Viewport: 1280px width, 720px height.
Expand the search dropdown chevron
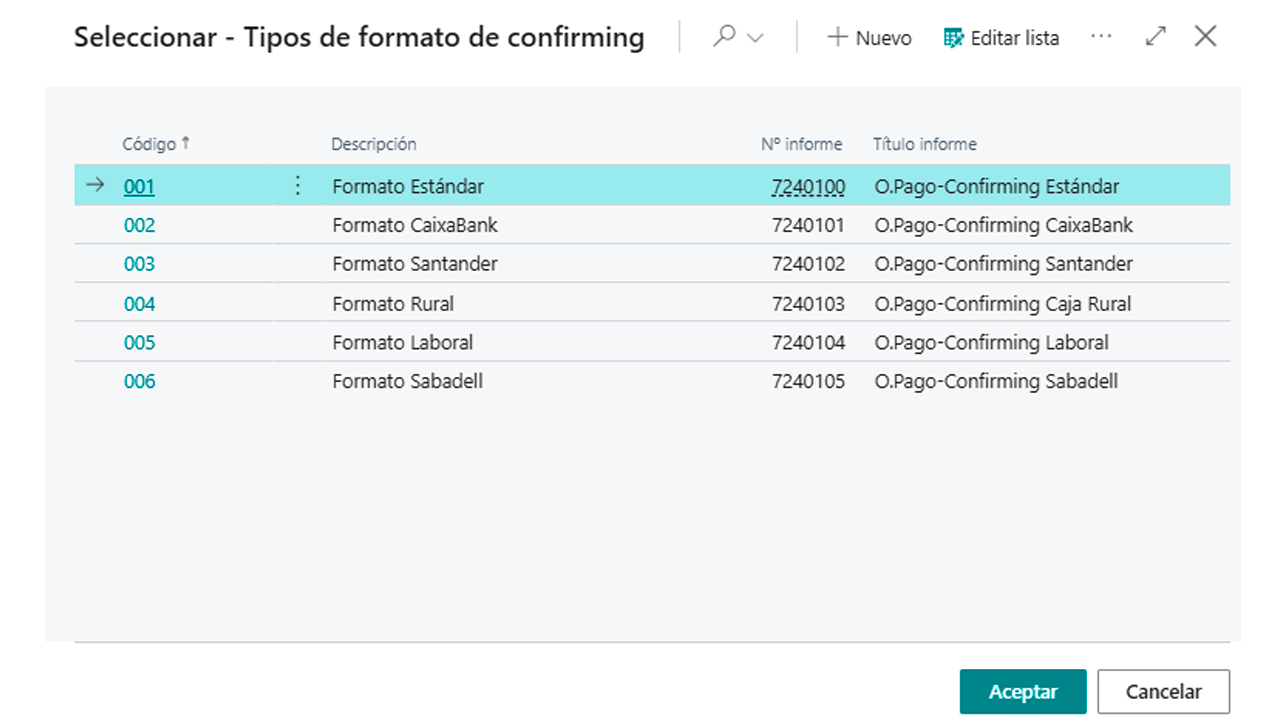click(x=755, y=38)
